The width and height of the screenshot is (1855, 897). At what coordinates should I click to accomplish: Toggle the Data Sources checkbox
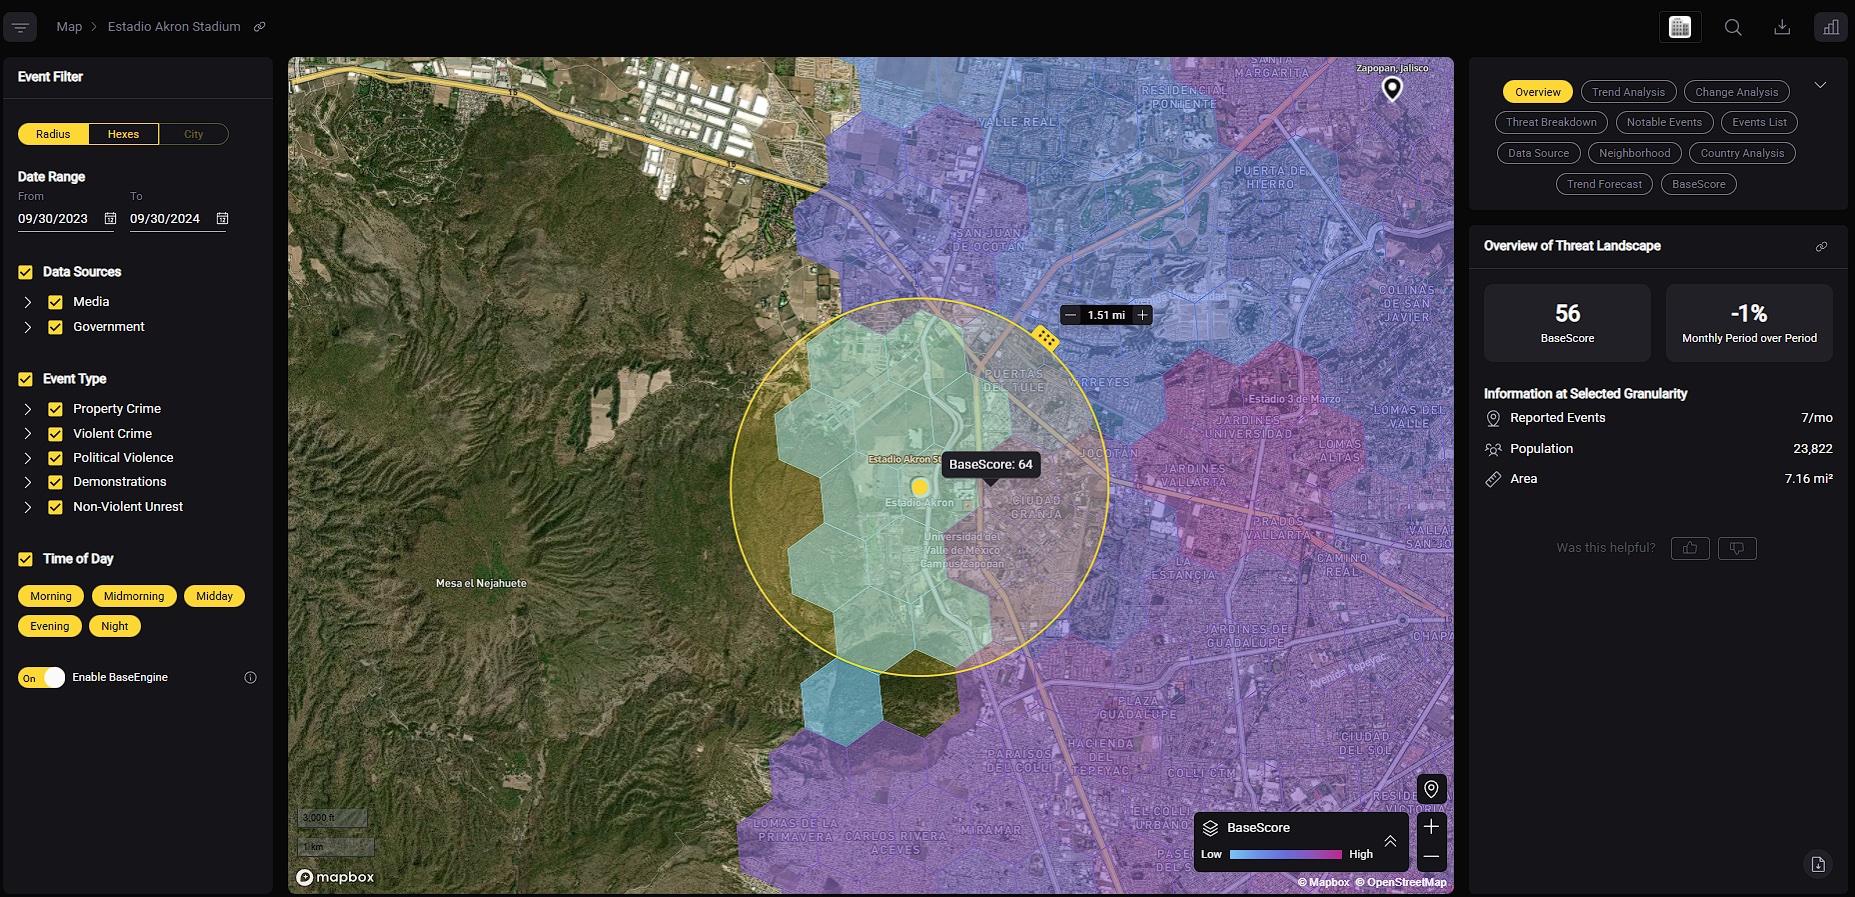25,272
